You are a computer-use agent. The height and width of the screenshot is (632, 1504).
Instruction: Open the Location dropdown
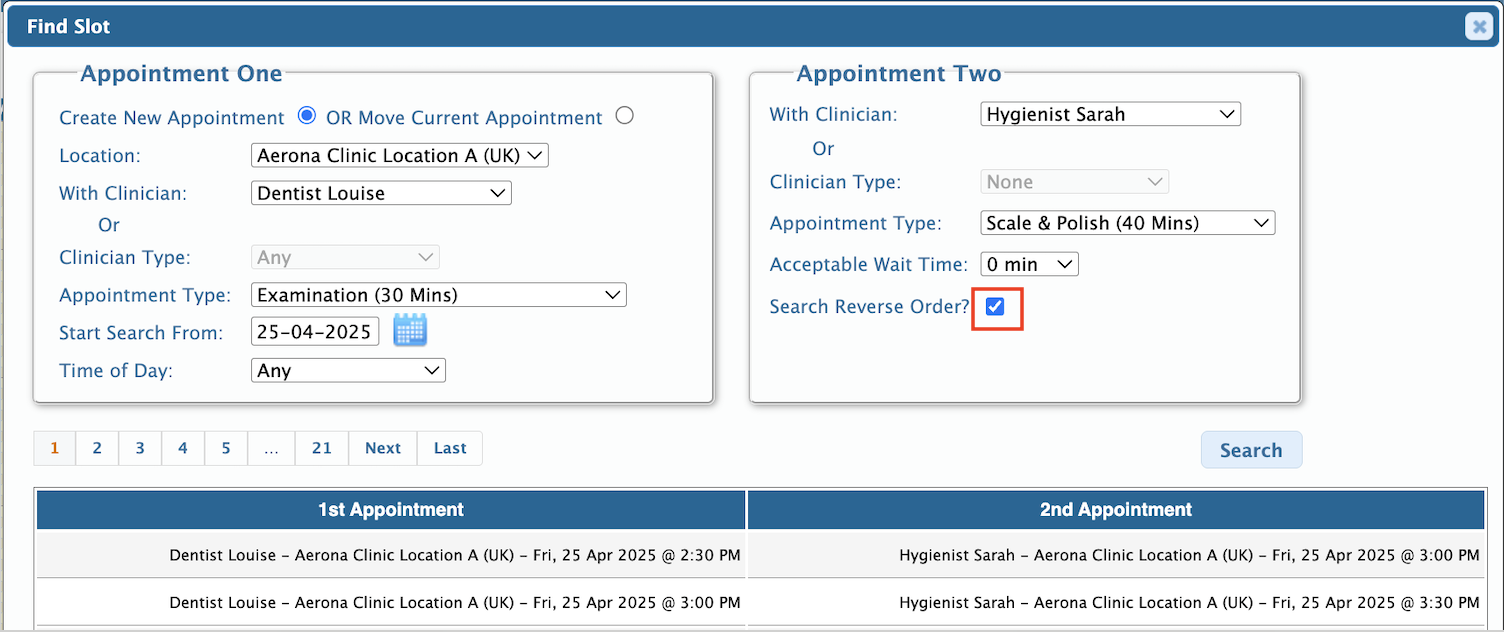400,156
